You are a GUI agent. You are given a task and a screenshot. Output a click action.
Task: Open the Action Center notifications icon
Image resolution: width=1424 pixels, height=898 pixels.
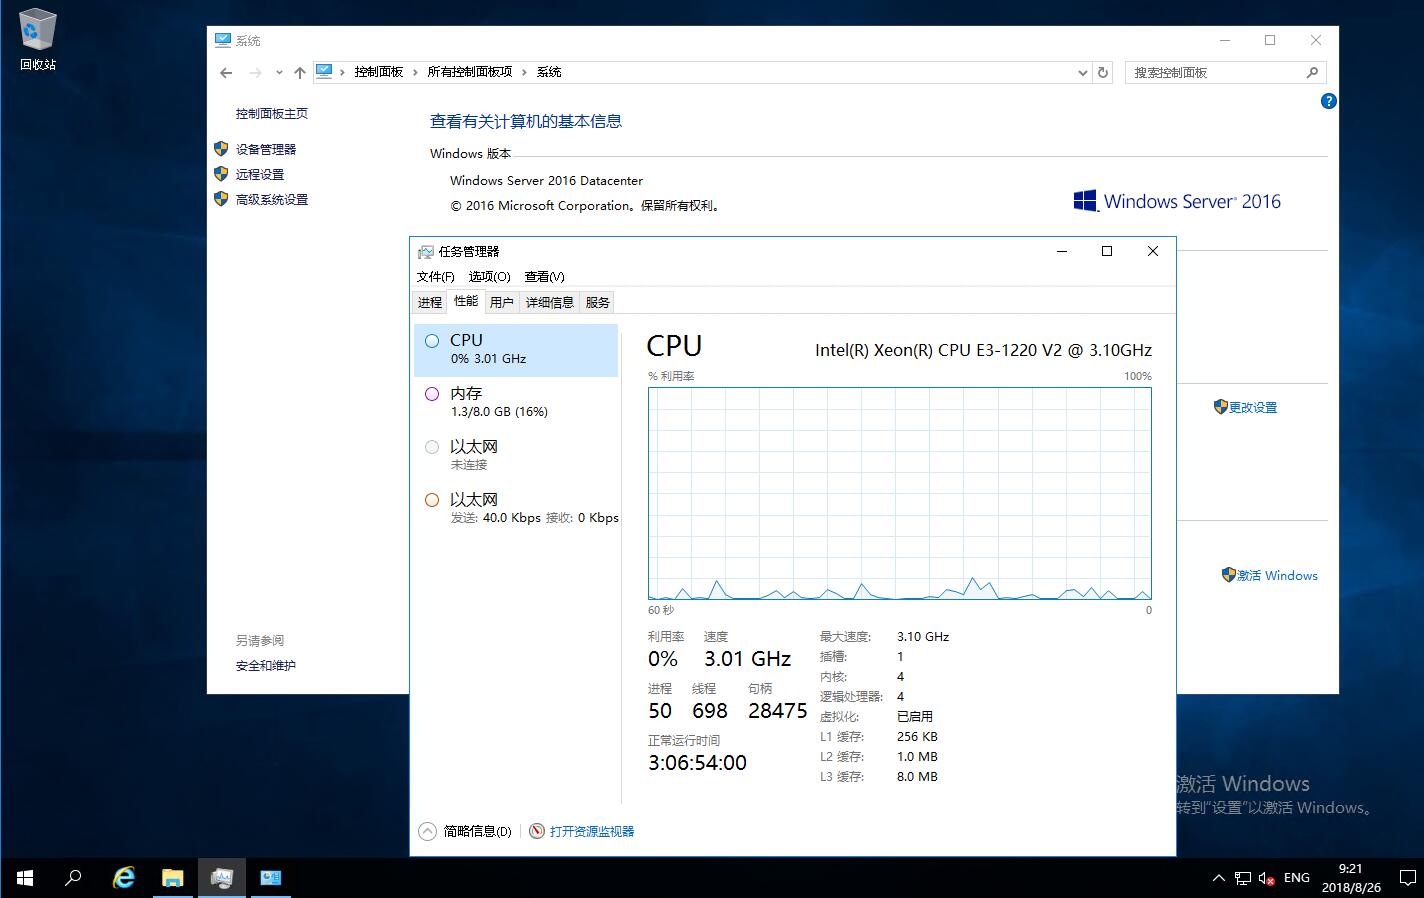tap(1407, 878)
